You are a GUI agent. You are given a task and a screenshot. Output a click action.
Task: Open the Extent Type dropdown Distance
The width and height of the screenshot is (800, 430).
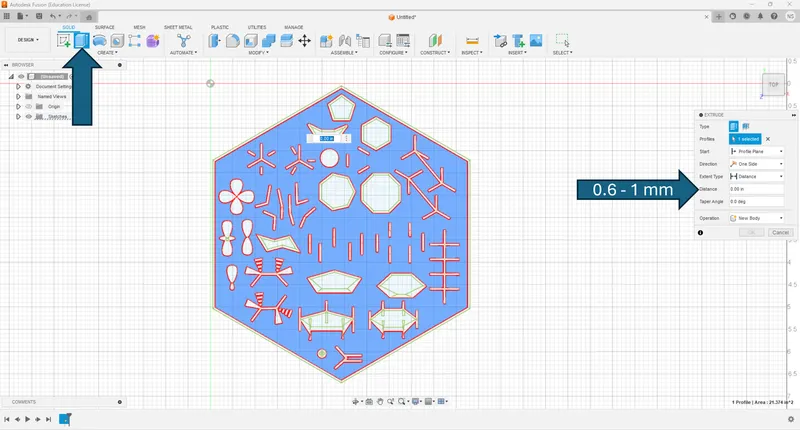point(756,176)
